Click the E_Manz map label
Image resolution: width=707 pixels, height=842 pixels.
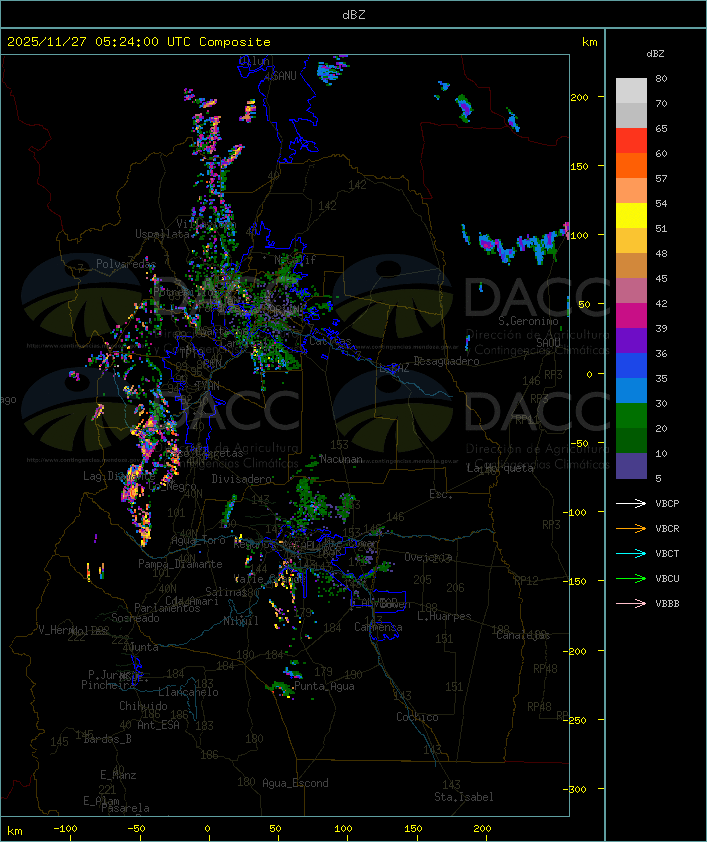[118, 775]
